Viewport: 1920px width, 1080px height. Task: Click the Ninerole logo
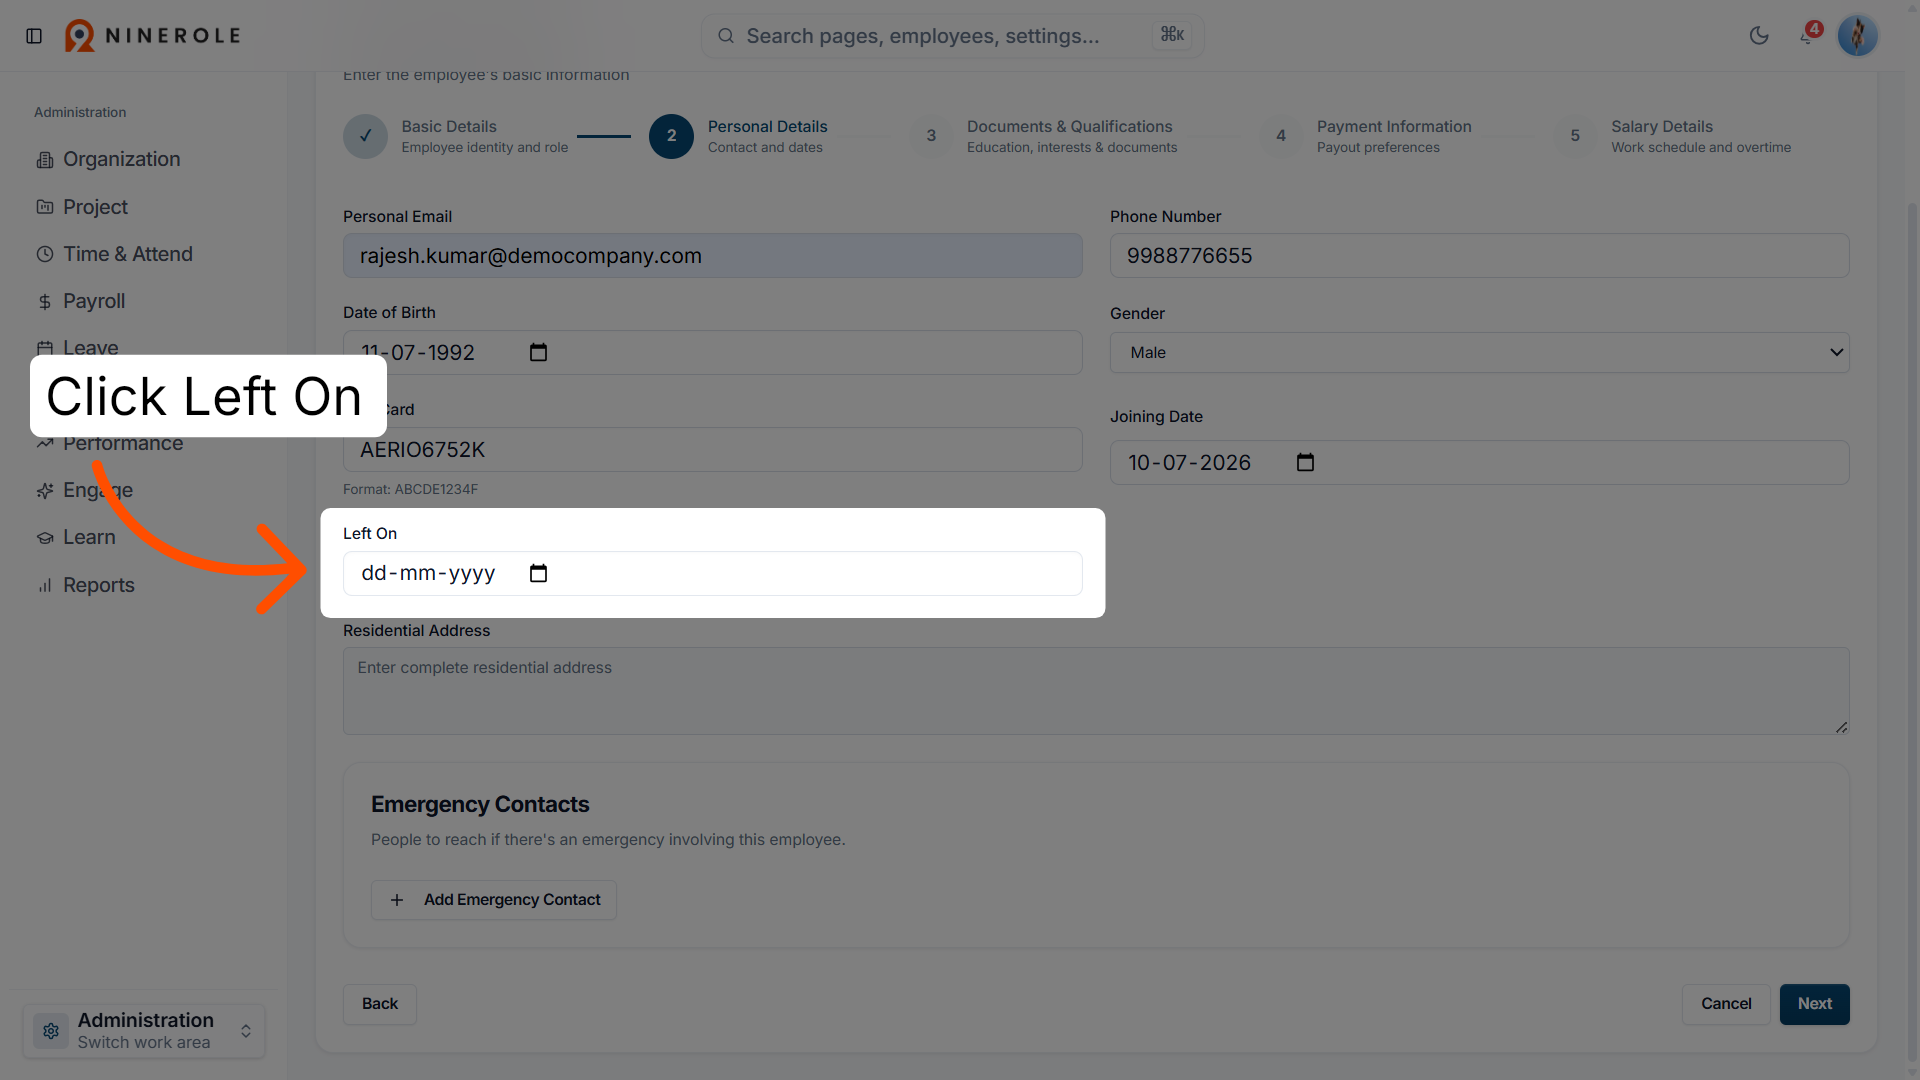(x=153, y=36)
